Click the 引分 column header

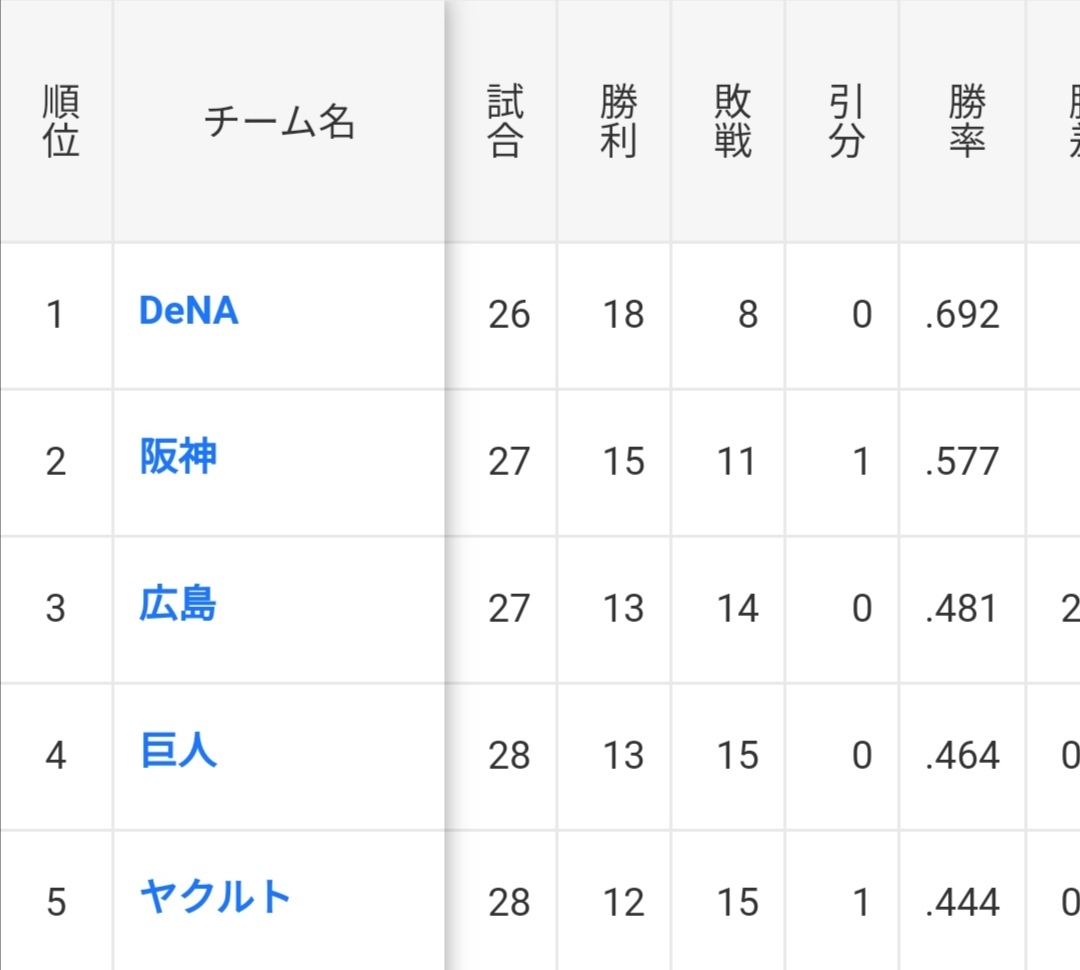pyautogui.click(x=846, y=122)
